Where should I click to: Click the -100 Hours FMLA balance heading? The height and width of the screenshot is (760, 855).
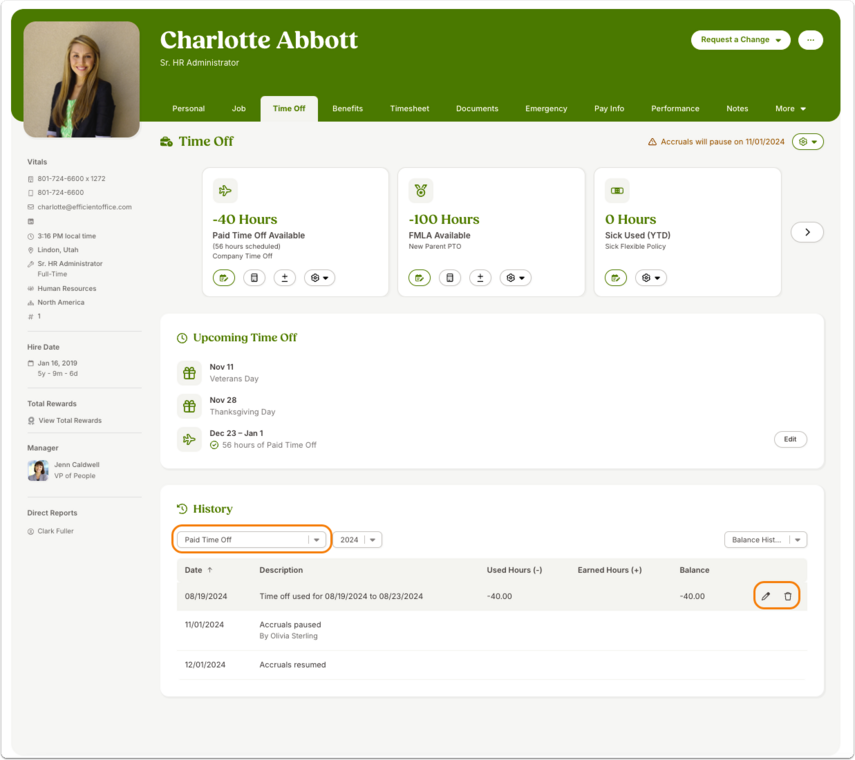444,219
